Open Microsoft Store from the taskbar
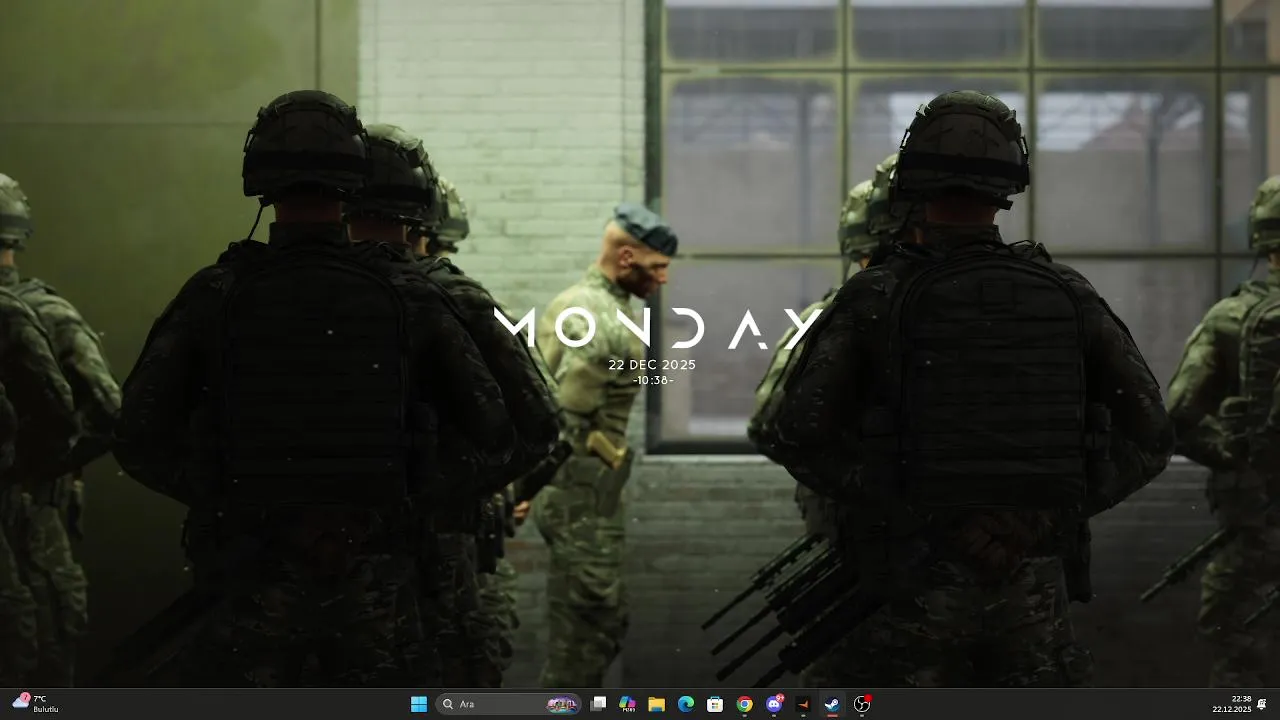 click(x=715, y=704)
